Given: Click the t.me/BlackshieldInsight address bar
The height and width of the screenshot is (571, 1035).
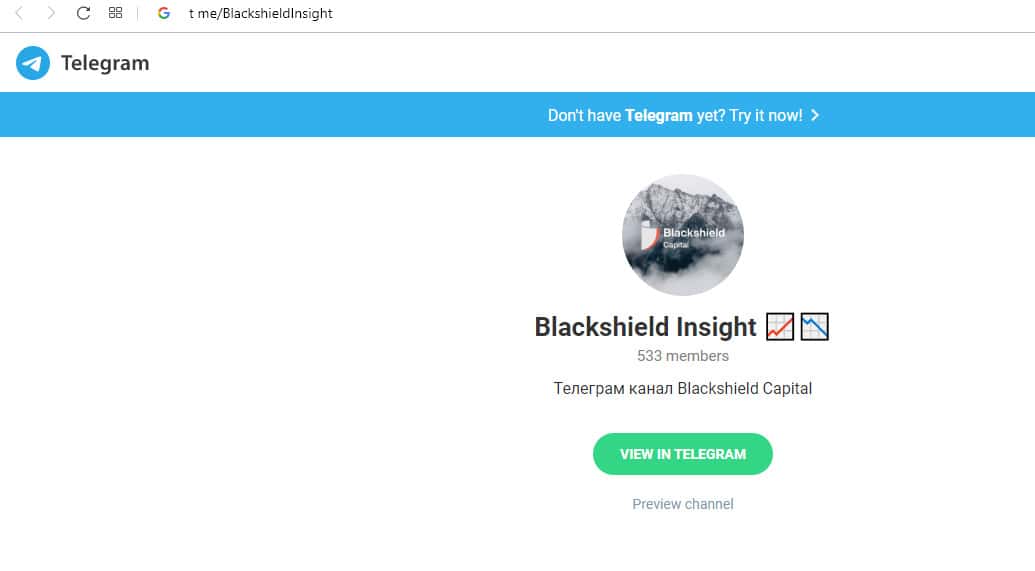Looking at the screenshot, I should point(261,13).
